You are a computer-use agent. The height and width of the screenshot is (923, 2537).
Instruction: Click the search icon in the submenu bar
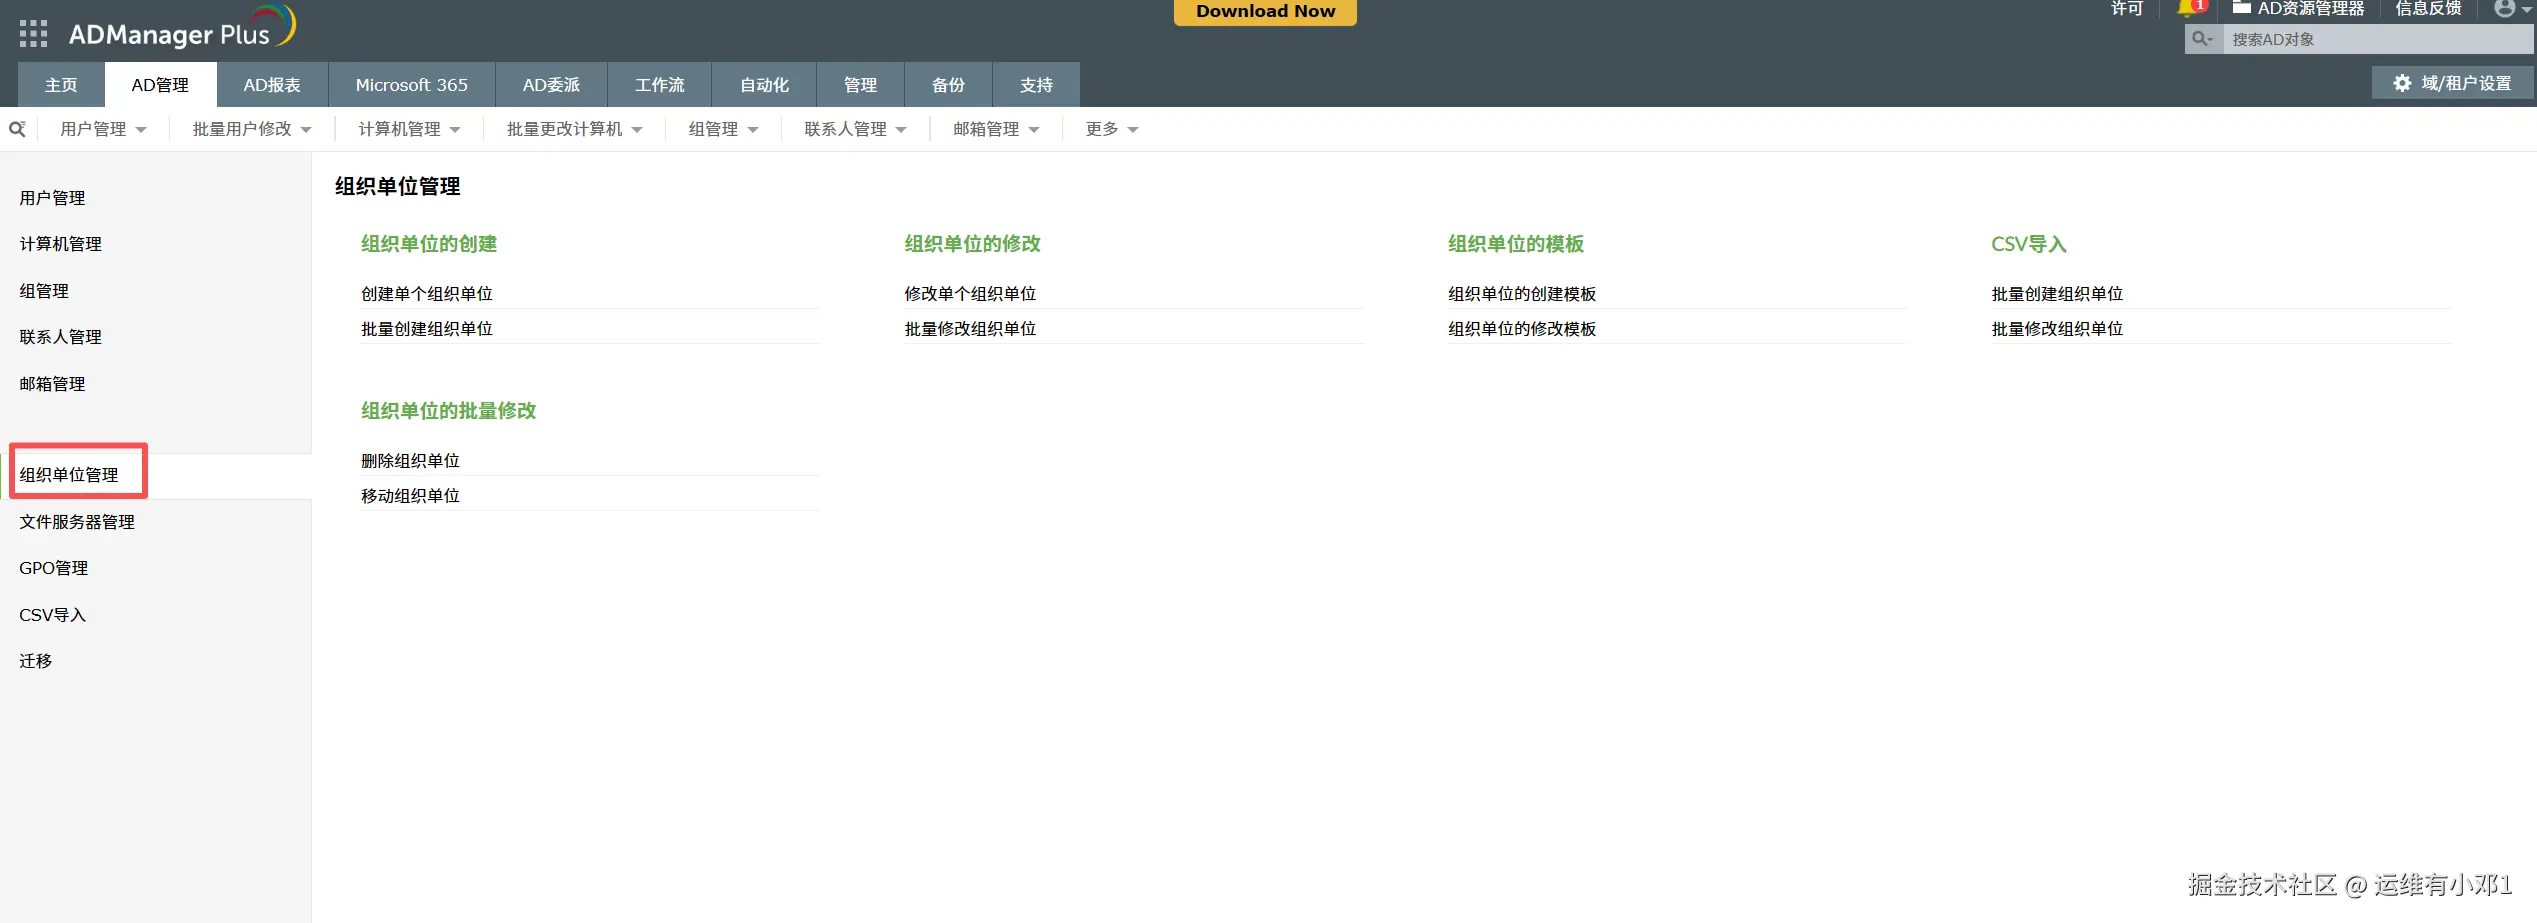17,129
